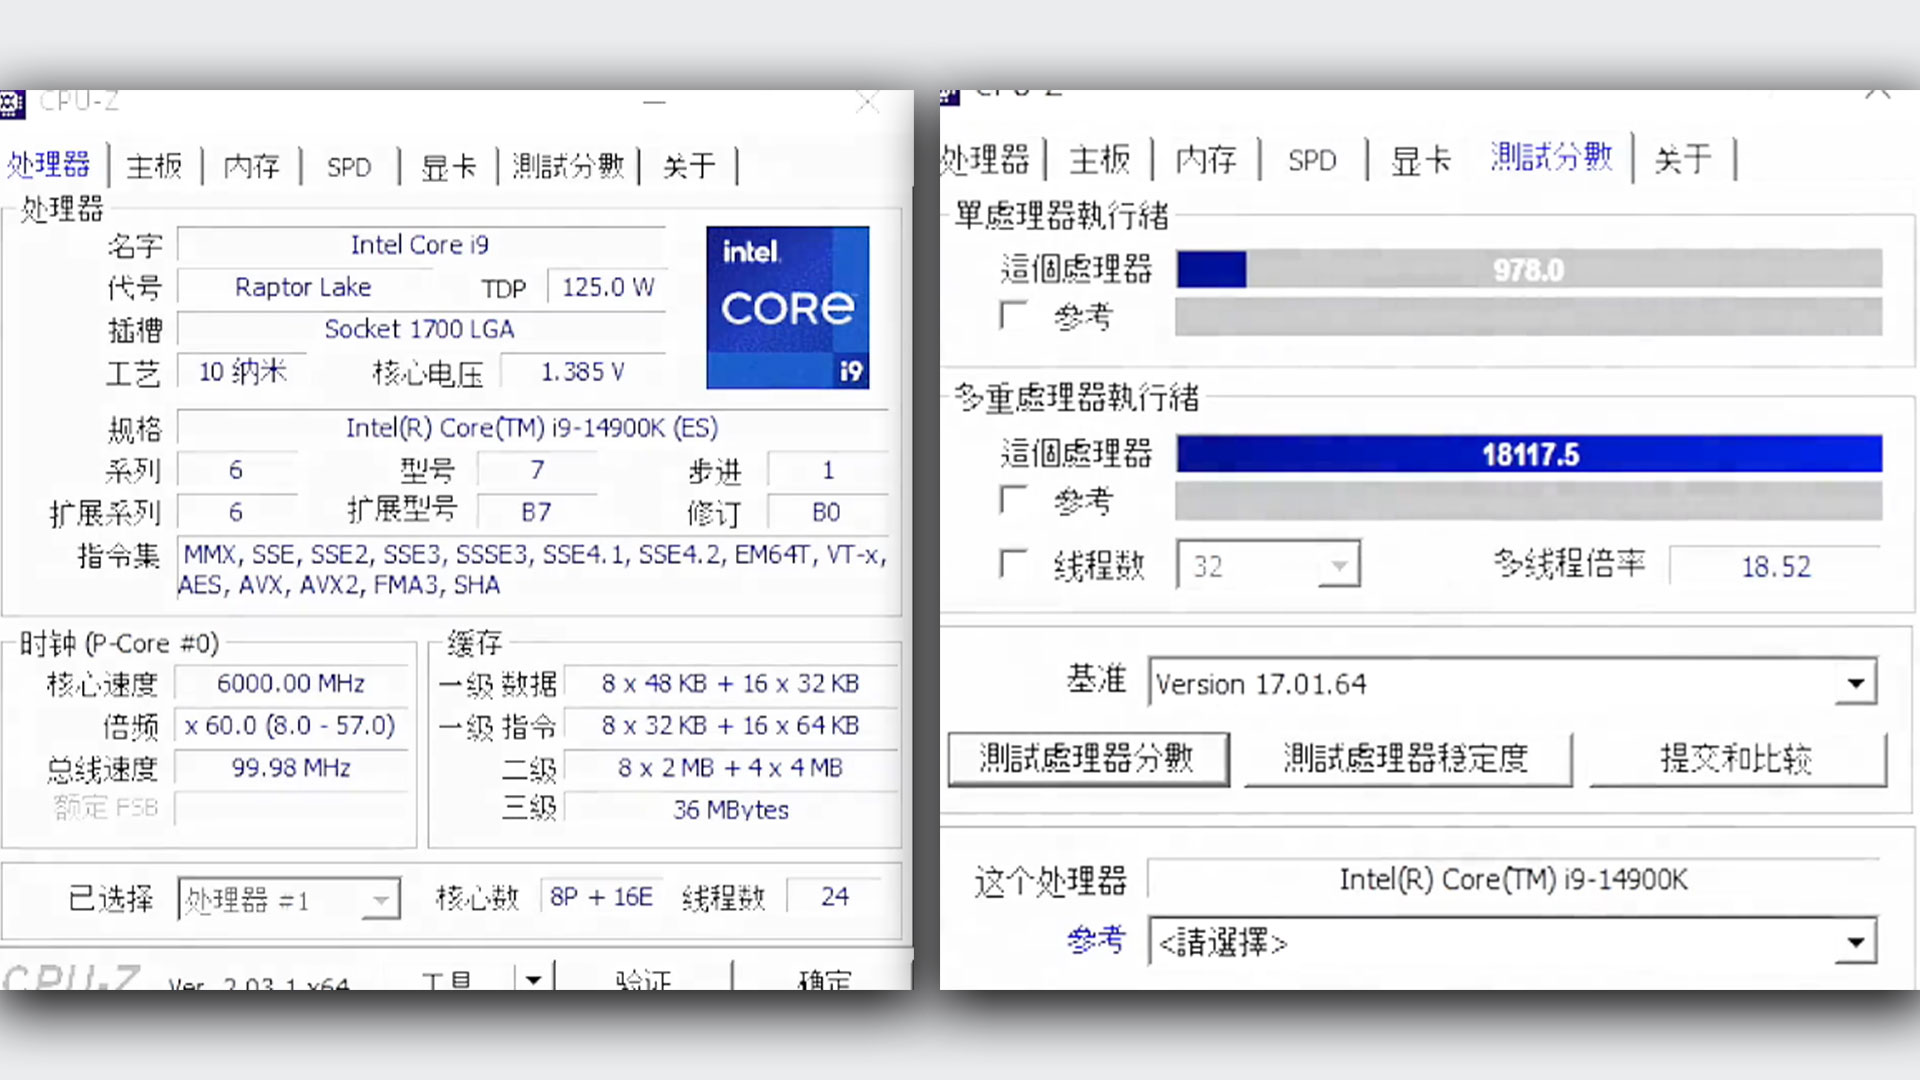The width and height of the screenshot is (1920, 1080).
Task: Open the 基准 Version 17.01.64 dropdown
Action: (x=1512, y=683)
